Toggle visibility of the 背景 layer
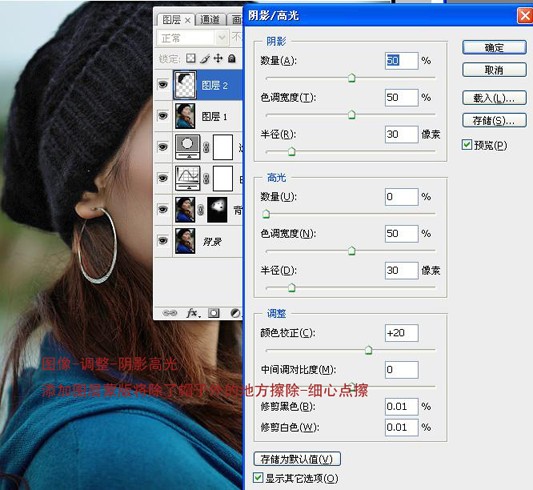This screenshot has width=533, height=490. pos(163,241)
